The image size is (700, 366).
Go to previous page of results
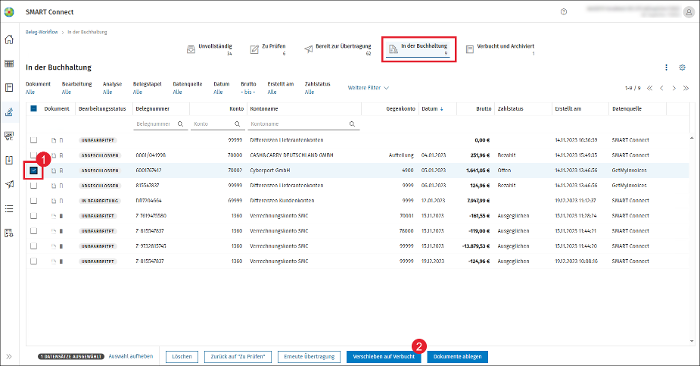click(x=662, y=88)
